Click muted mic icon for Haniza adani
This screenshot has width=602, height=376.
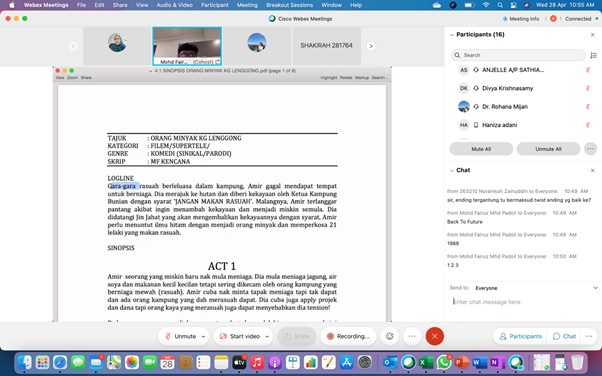pyautogui.click(x=587, y=125)
